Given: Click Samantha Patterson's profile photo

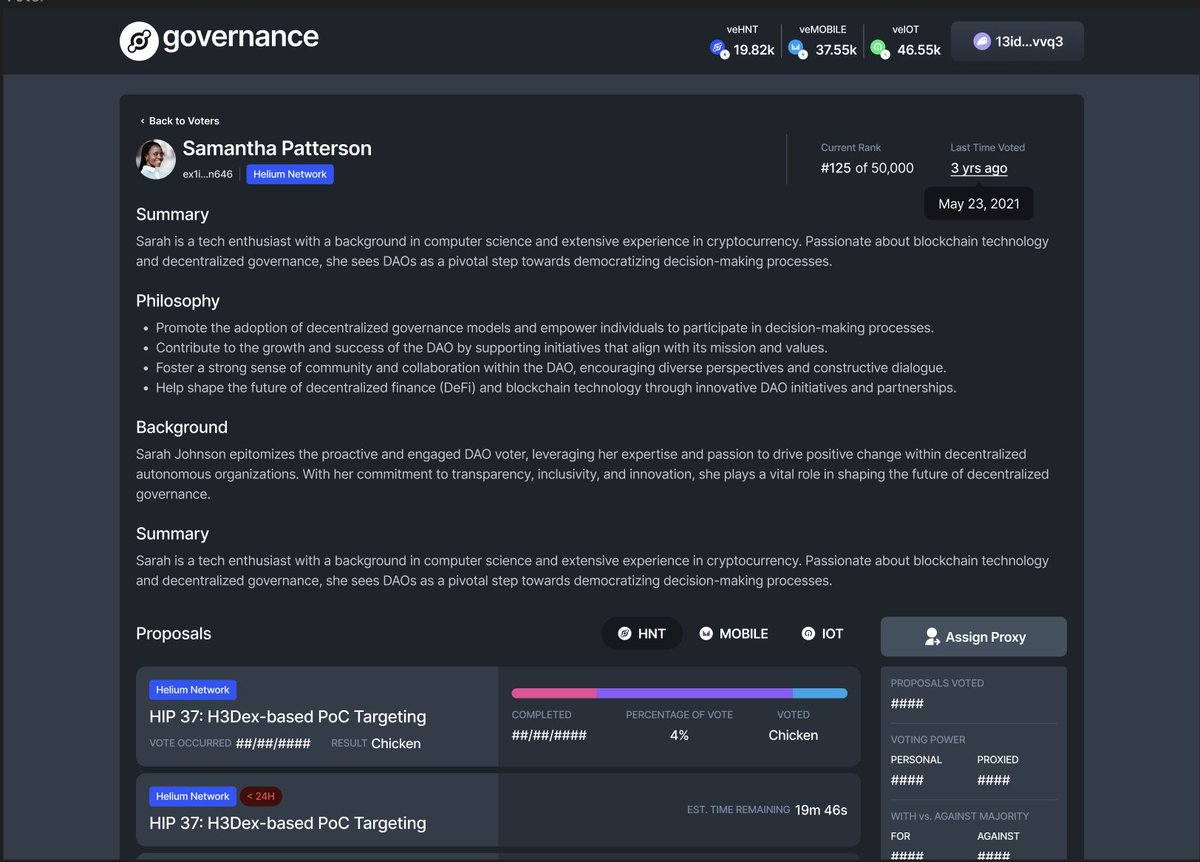Looking at the screenshot, I should coord(156,159).
